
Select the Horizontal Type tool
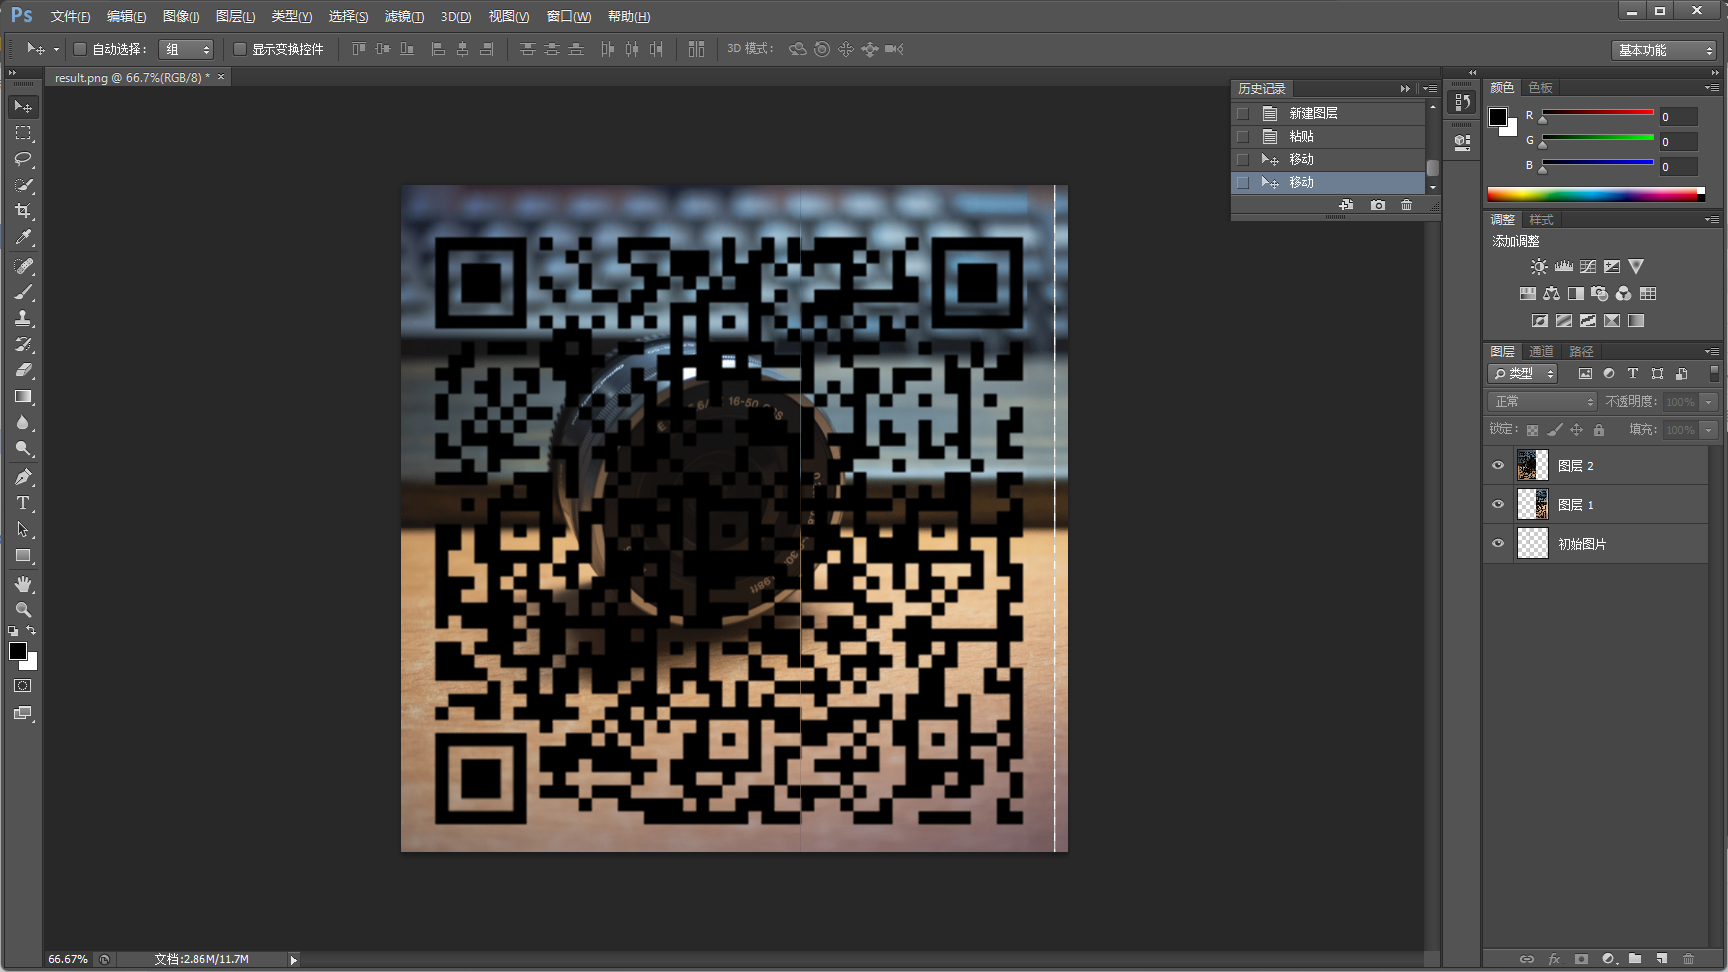point(23,503)
